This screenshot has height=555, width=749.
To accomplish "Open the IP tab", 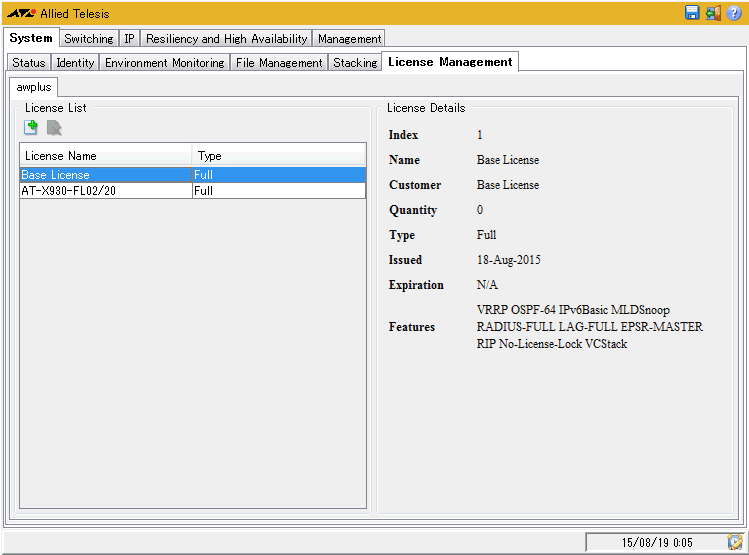I will [x=129, y=39].
